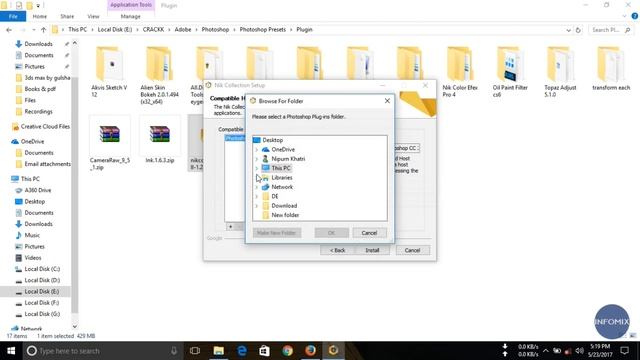
Task: Expand the Download folder node
Action: tap(257, 206)
